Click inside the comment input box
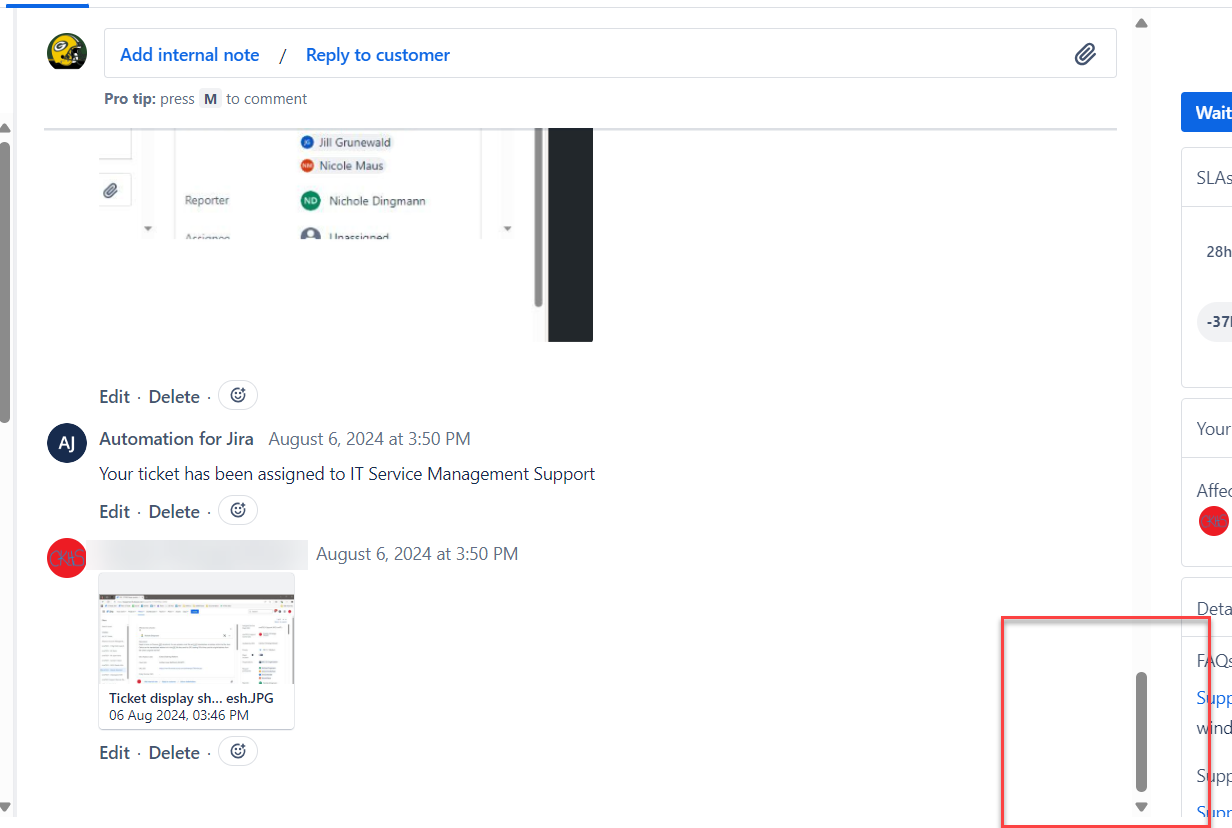This screenshot has height=828, width=1232. coord(610,54)
